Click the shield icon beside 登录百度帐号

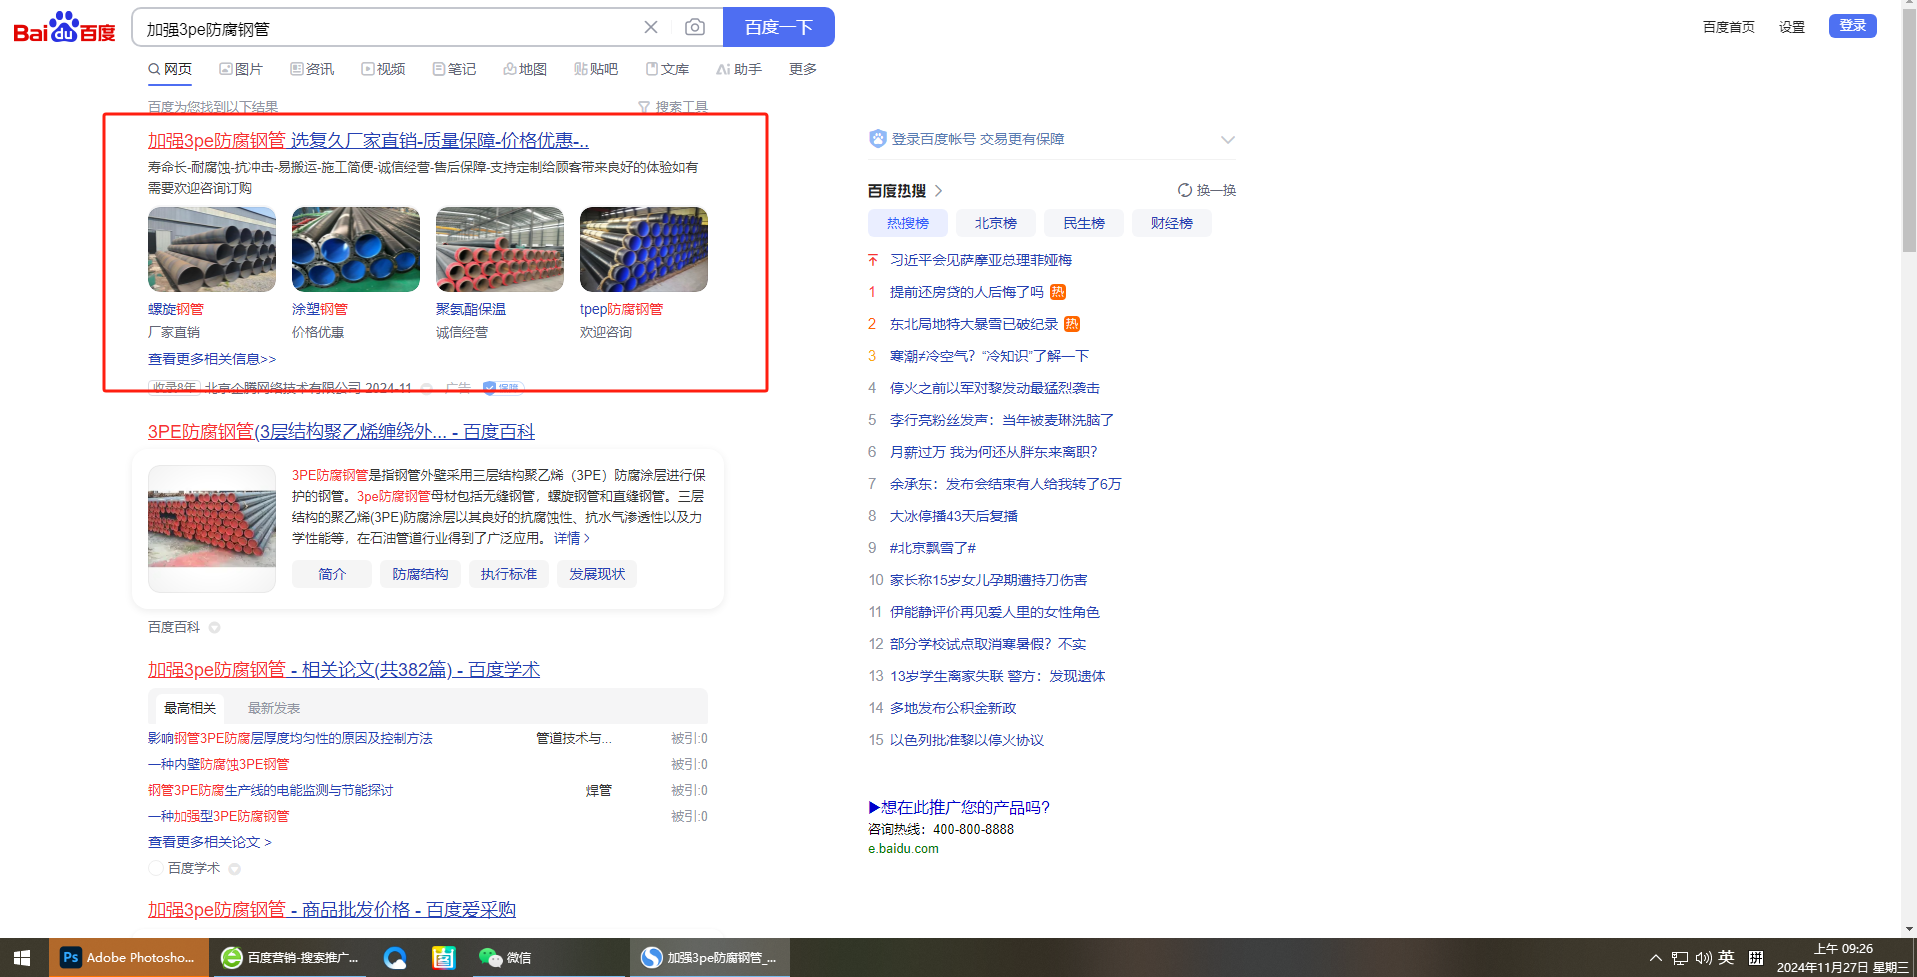point(878,139)
